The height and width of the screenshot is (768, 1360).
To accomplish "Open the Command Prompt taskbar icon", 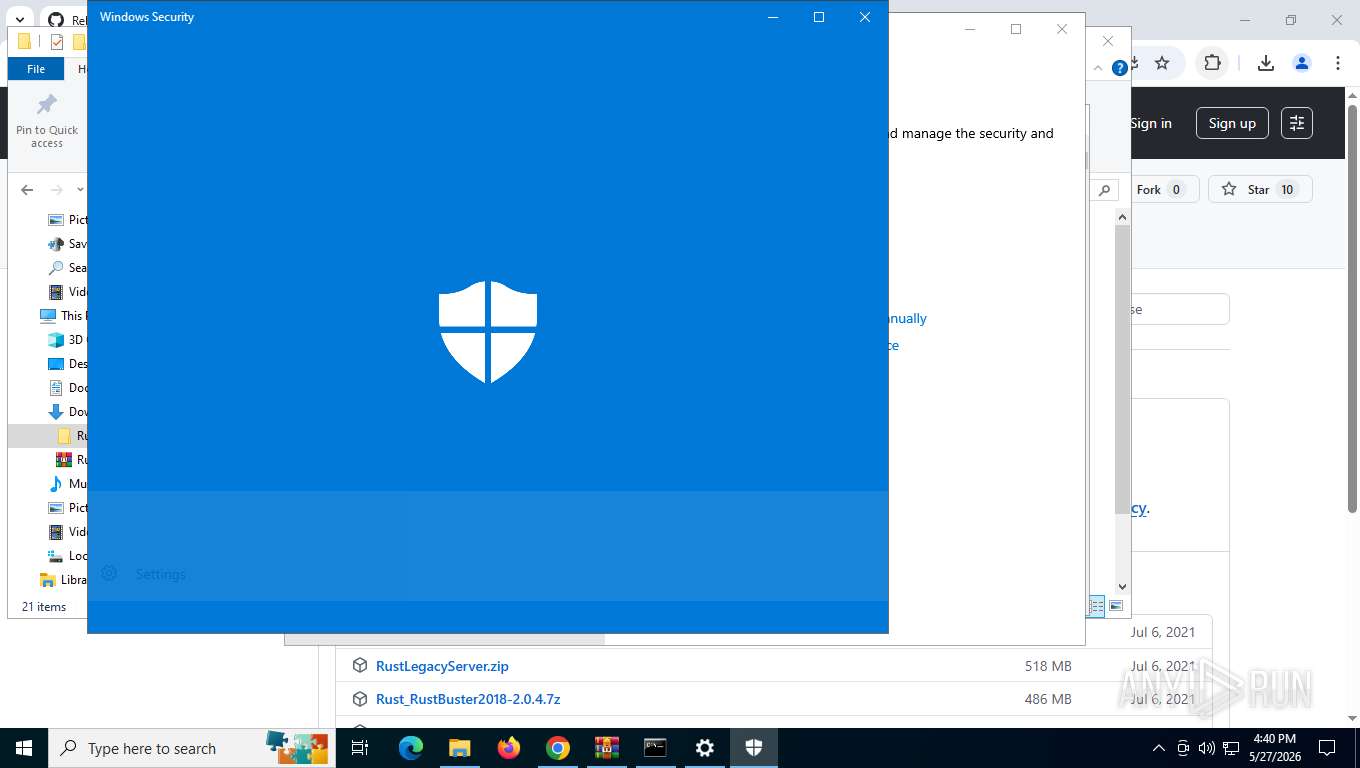I will pos(655,748).
